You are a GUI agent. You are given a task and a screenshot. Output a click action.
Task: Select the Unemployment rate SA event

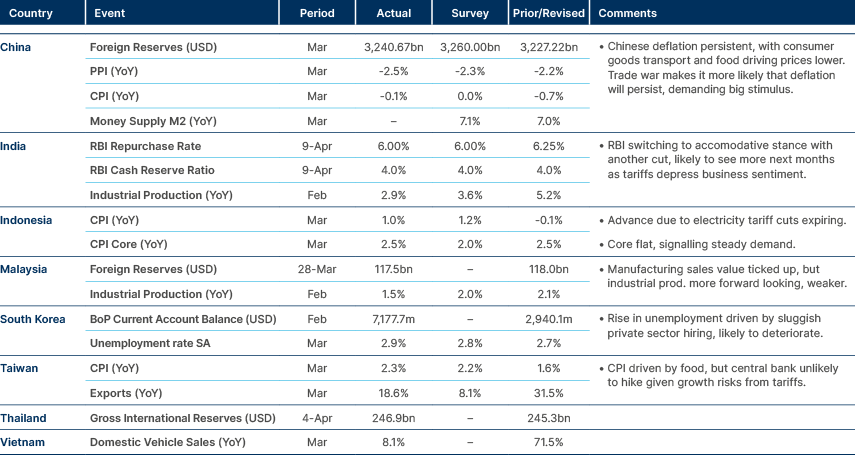point(141,344)
